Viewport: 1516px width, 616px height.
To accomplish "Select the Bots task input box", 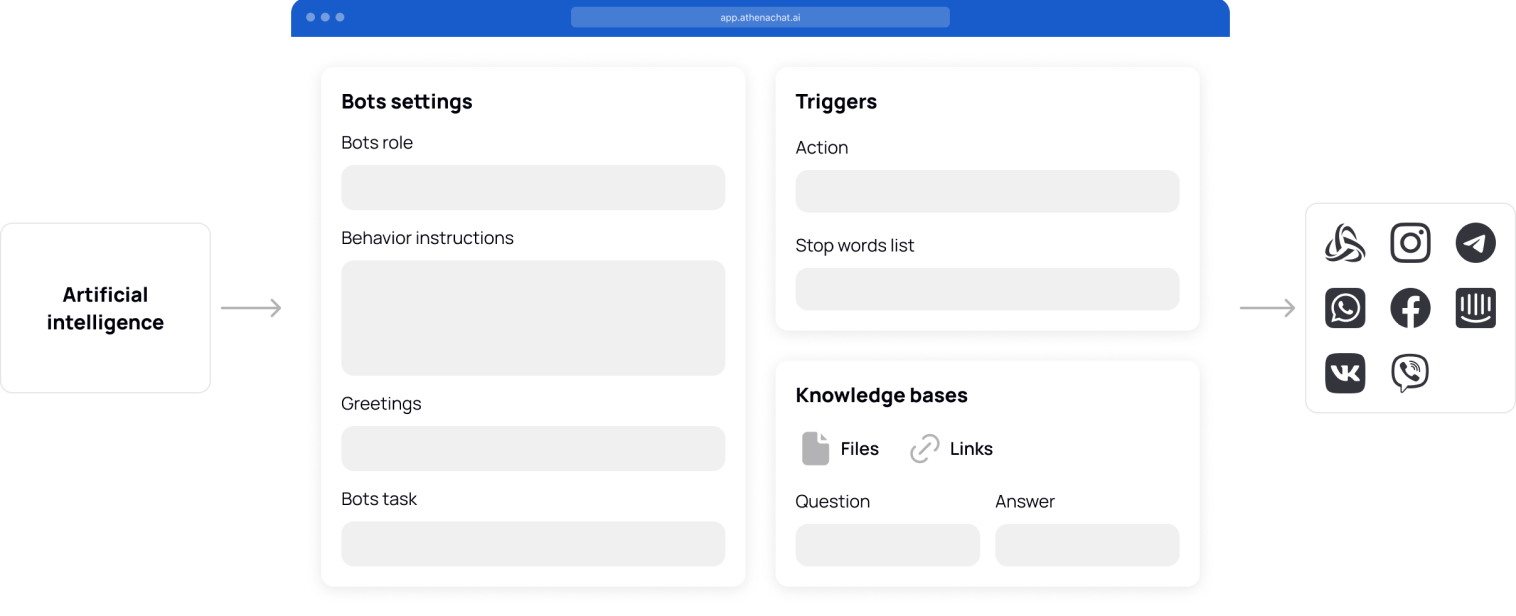I will (532, 544).
